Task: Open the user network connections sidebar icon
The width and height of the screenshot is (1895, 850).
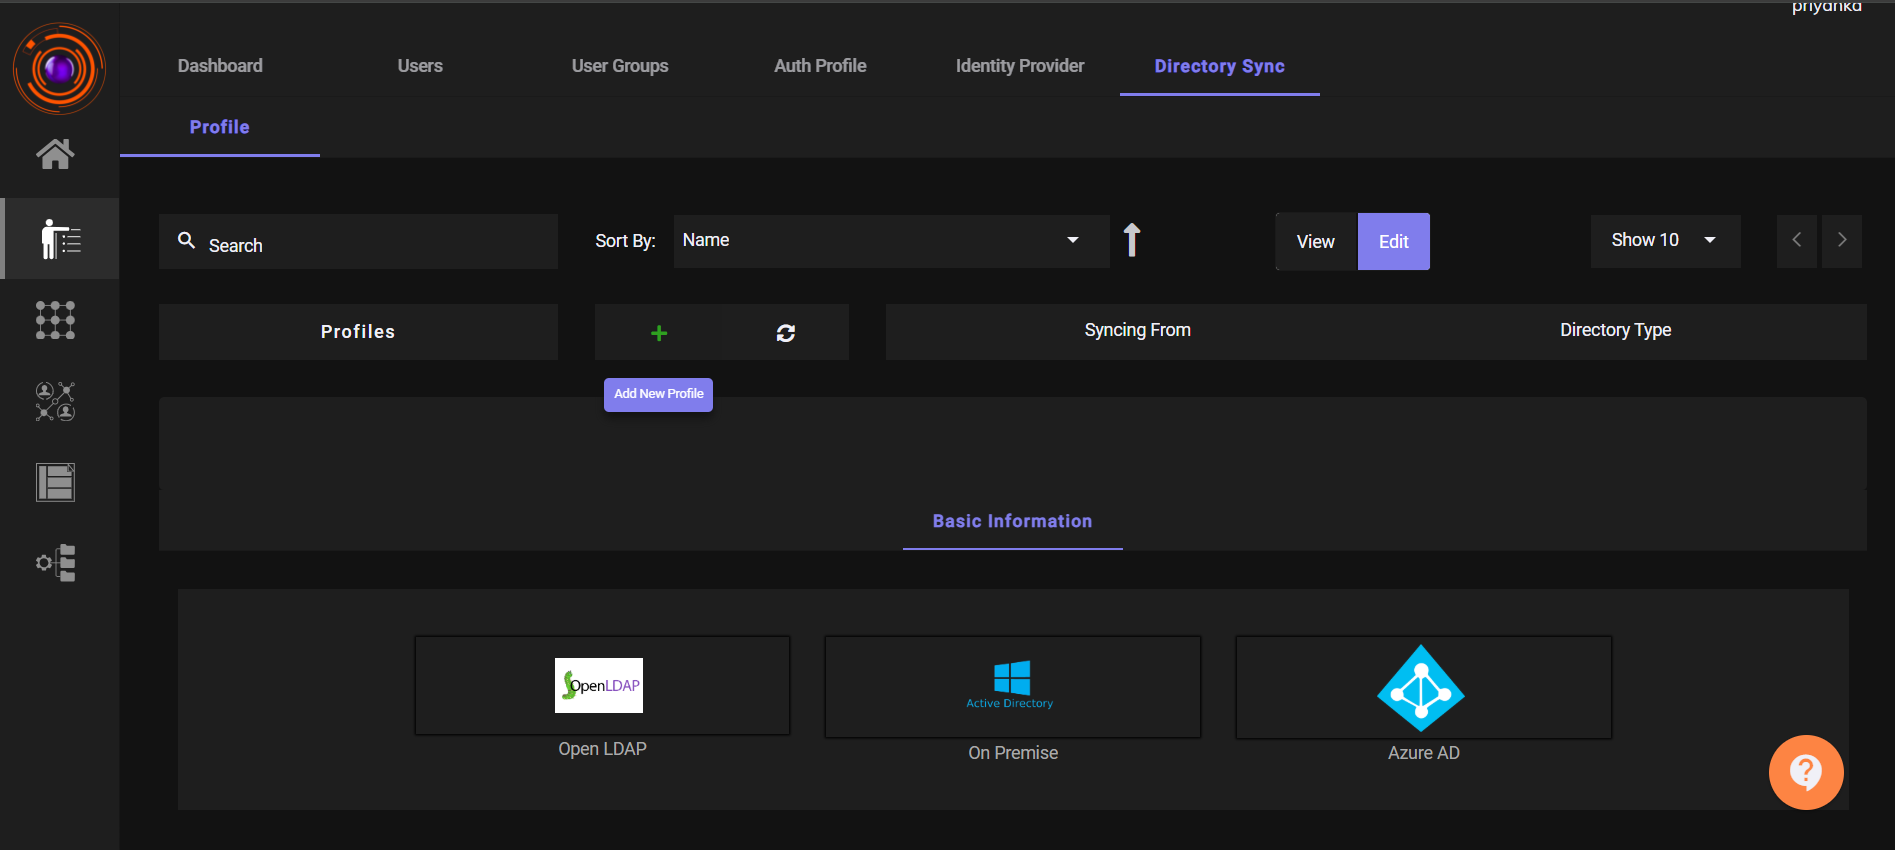Action: point(55,401)
